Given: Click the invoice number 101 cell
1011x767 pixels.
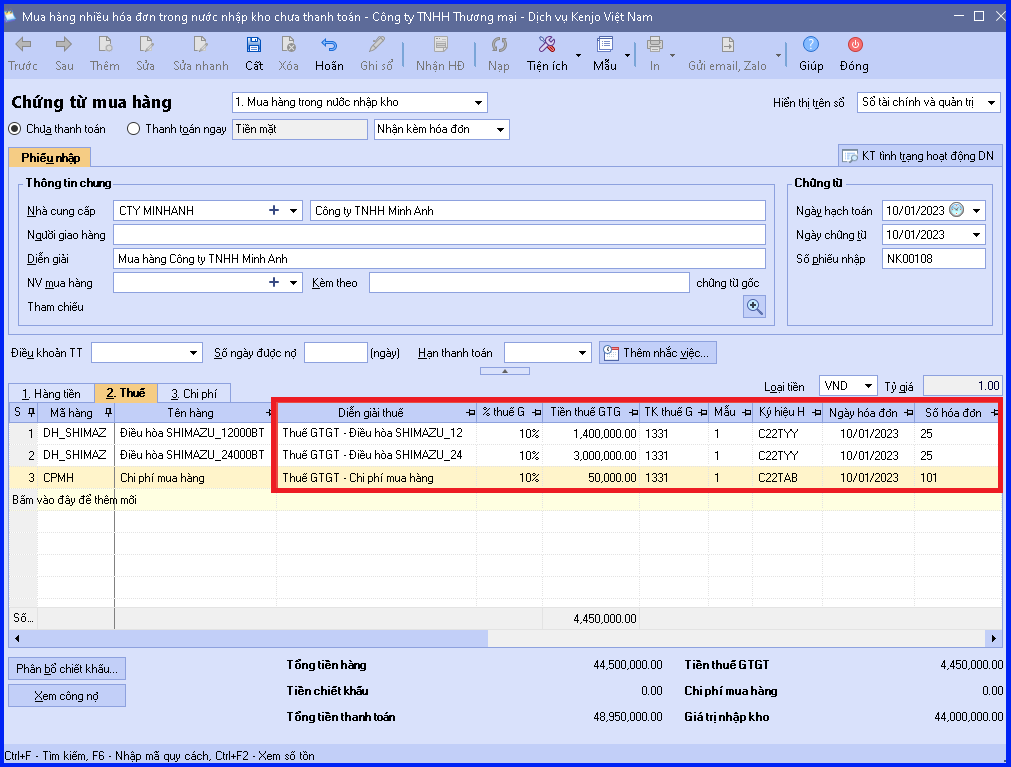Looking at the screenshot, I should (x=957, y=478).
